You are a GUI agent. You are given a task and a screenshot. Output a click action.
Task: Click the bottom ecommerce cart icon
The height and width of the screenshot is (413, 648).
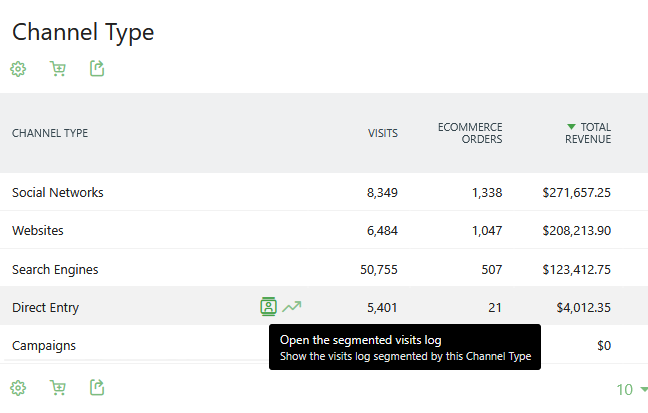pos(58,387)
